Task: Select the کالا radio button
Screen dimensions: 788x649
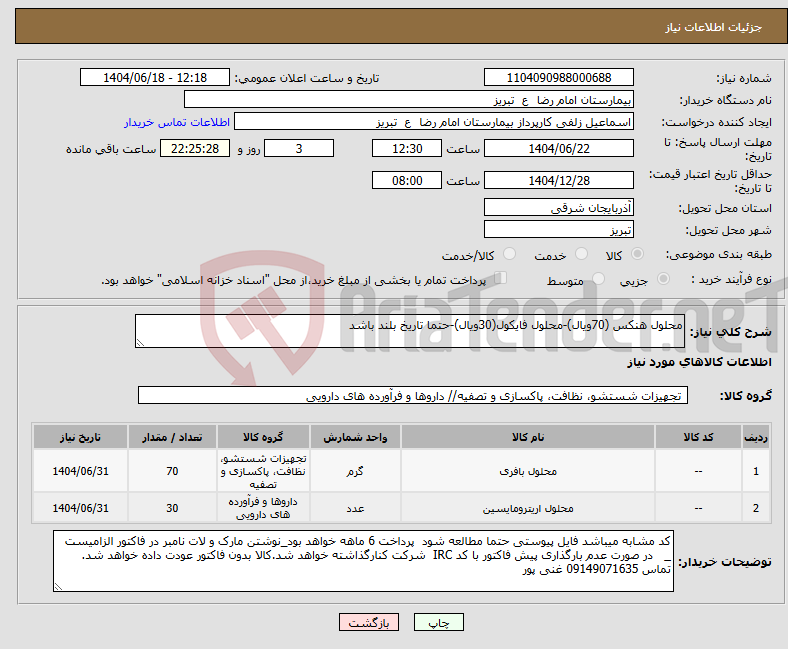Action: (637, 254)
